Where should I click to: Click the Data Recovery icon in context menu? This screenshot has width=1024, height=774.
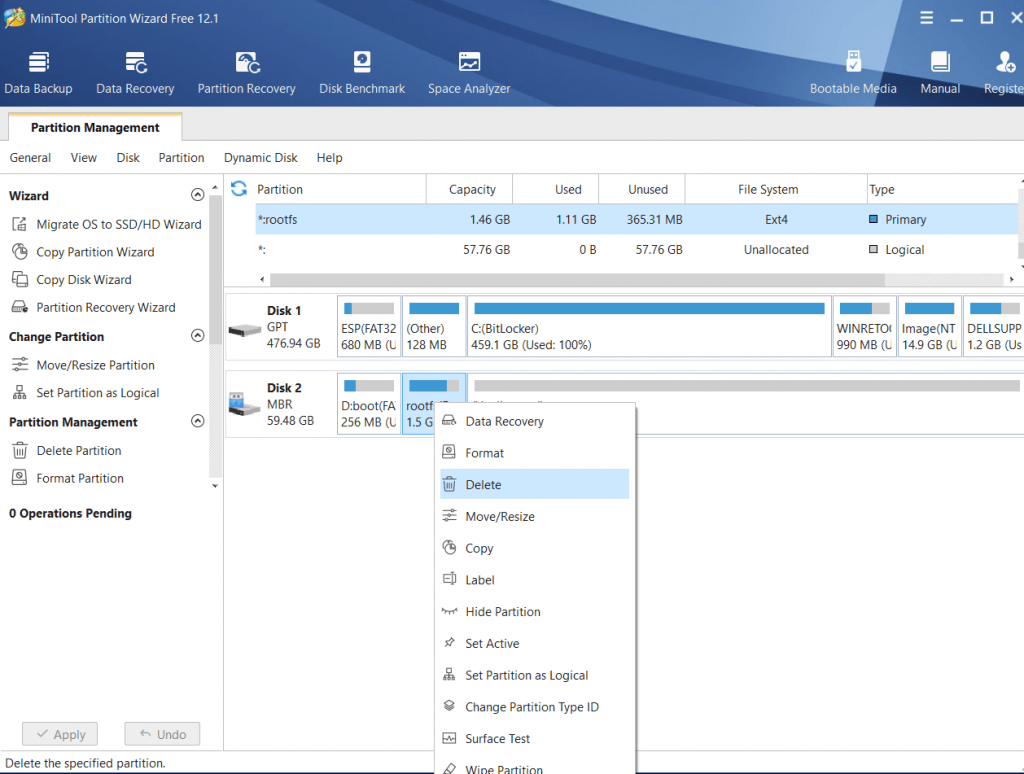point(449,421)
